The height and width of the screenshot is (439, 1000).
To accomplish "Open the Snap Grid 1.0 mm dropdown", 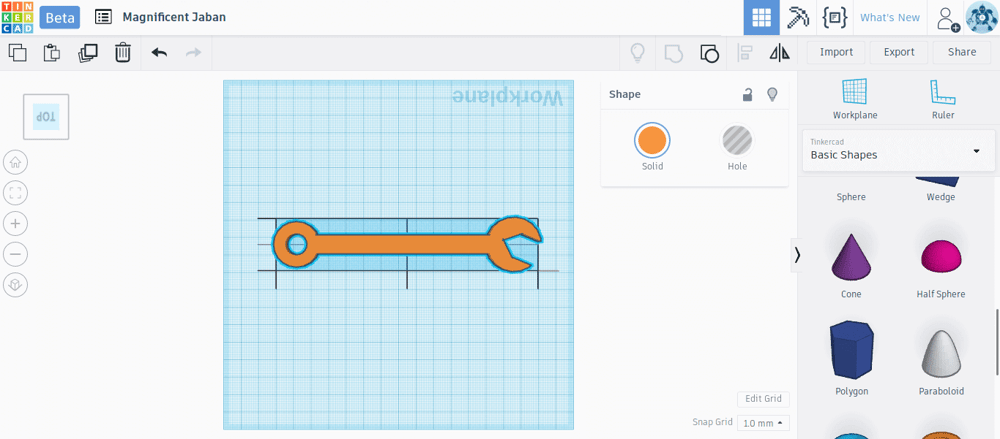I will [763, 422].
